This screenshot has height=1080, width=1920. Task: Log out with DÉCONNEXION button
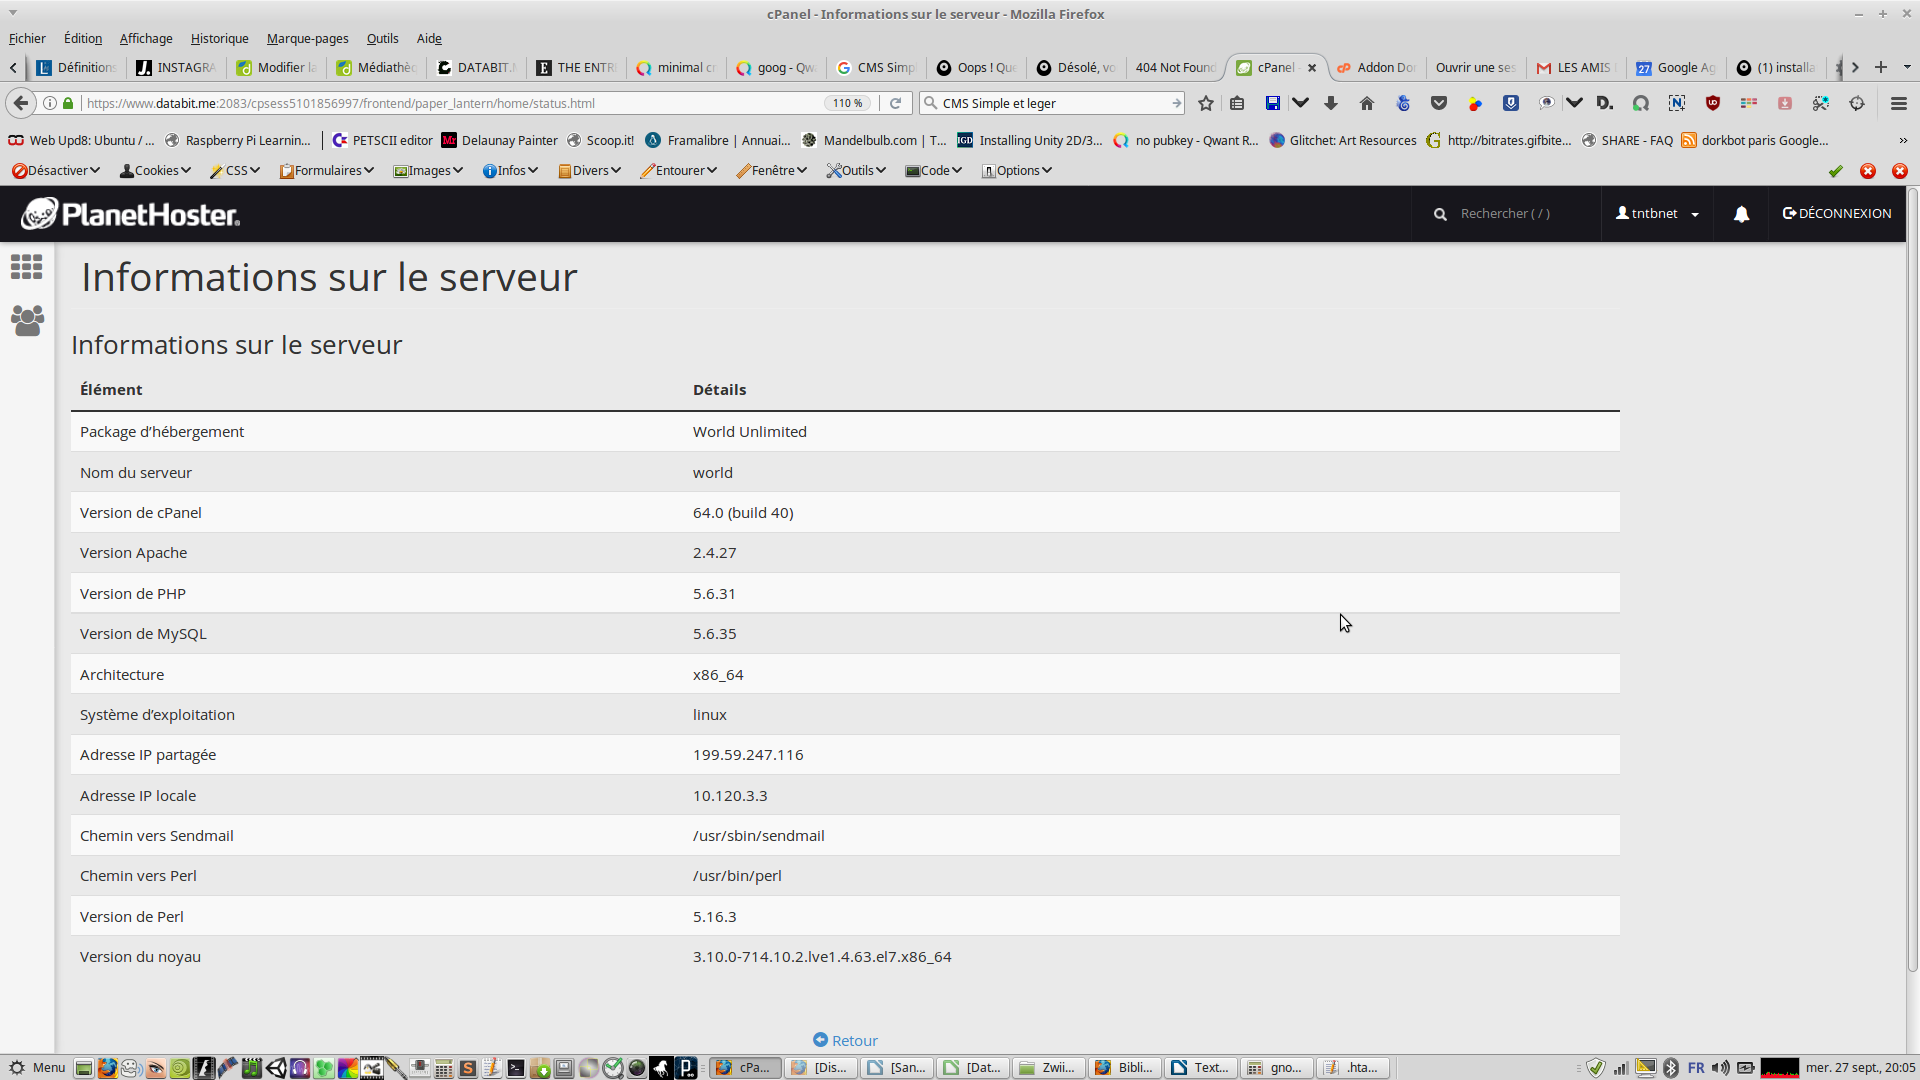(1837, 214)
